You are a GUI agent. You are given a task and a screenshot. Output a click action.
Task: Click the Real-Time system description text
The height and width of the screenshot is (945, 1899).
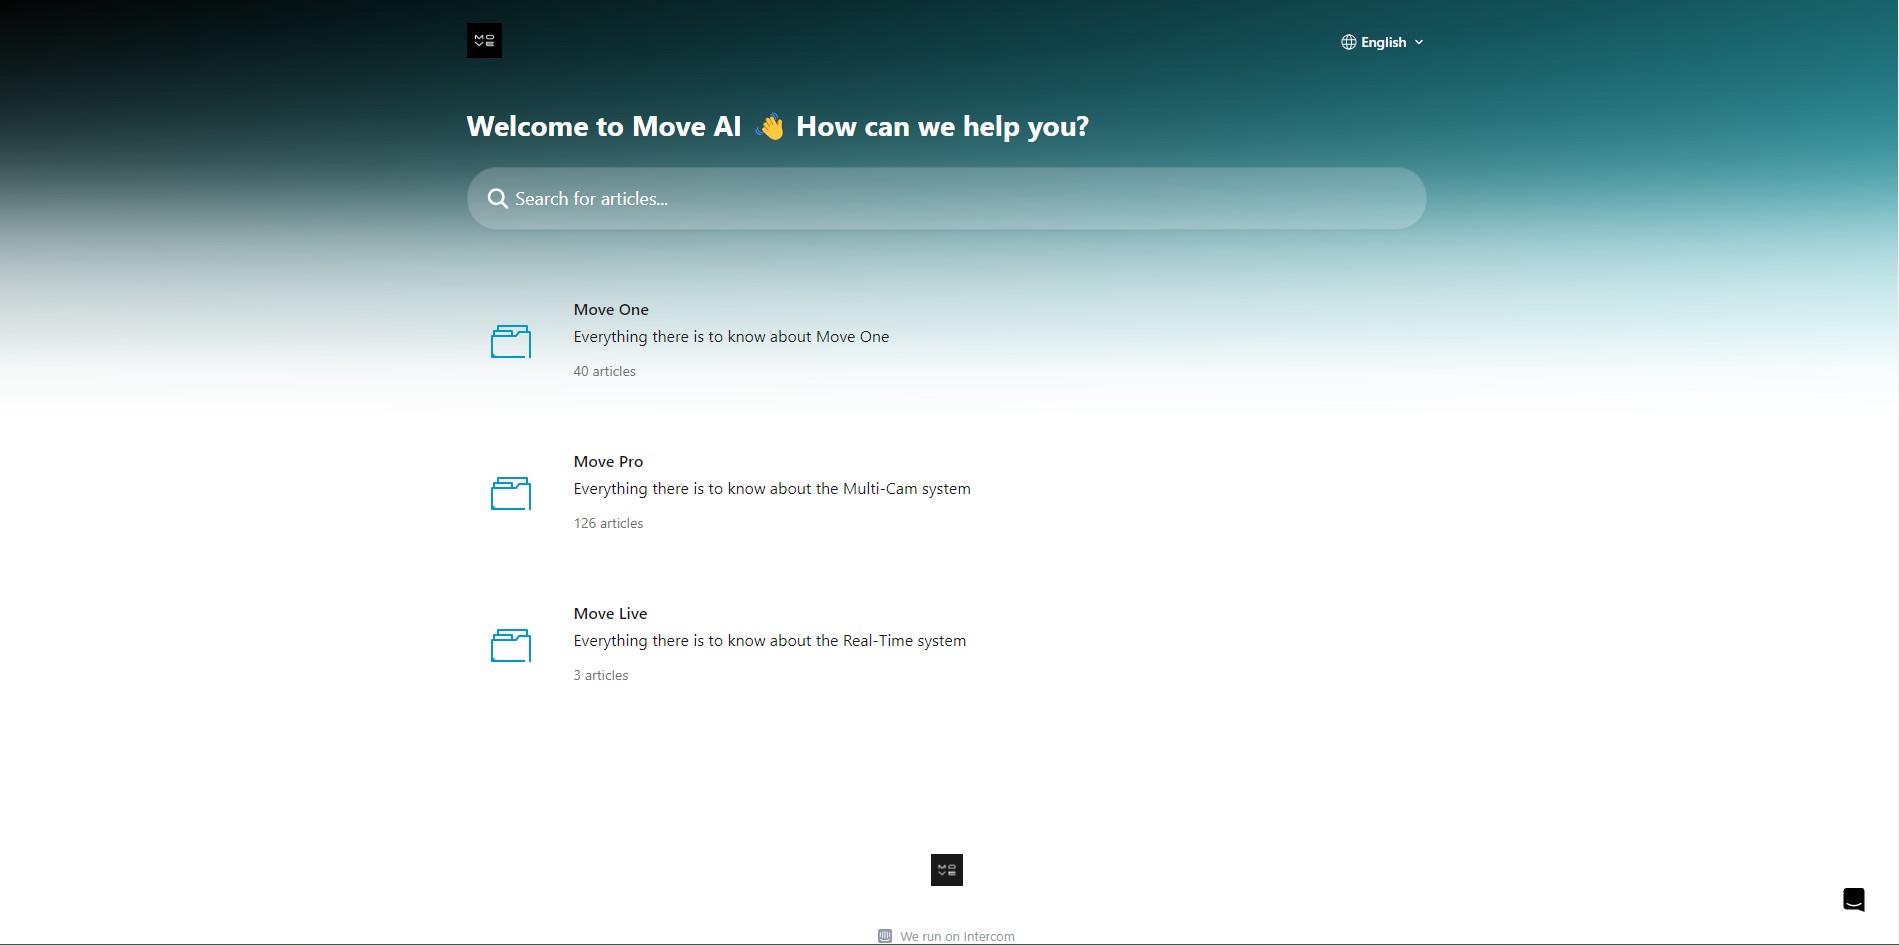pyautogui.click(x=770, y=641)
